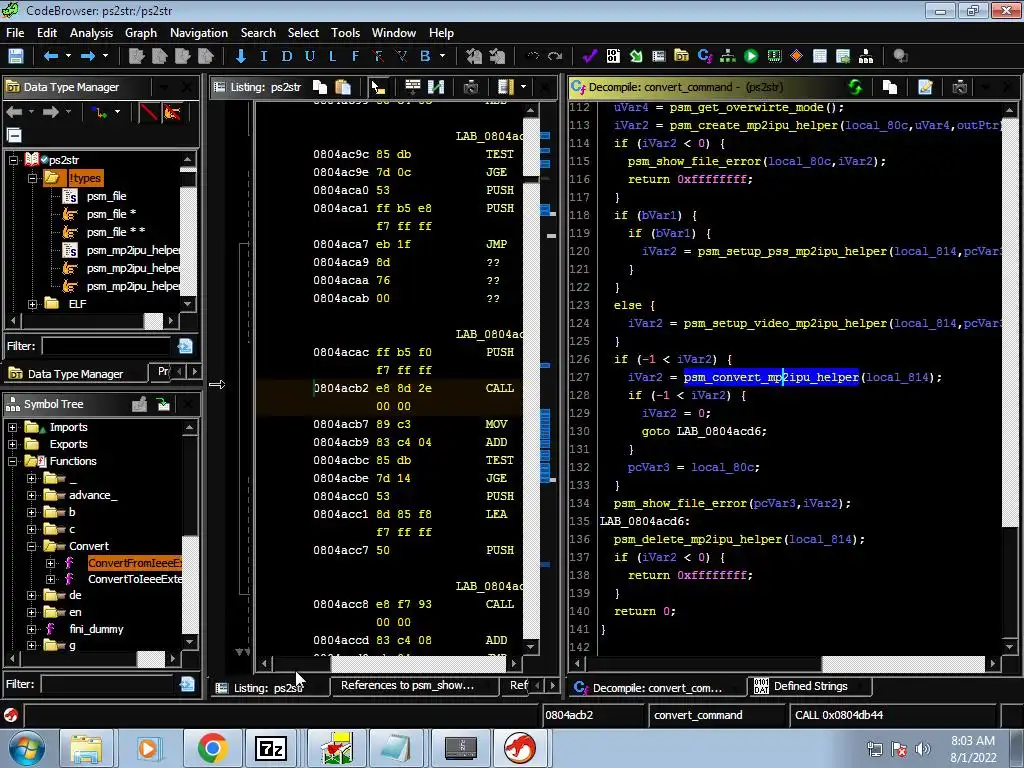The height and width of the screenshot is (768, 1024).
Task: Click the green Run play toolbar icon
Action: coord(751,56)
